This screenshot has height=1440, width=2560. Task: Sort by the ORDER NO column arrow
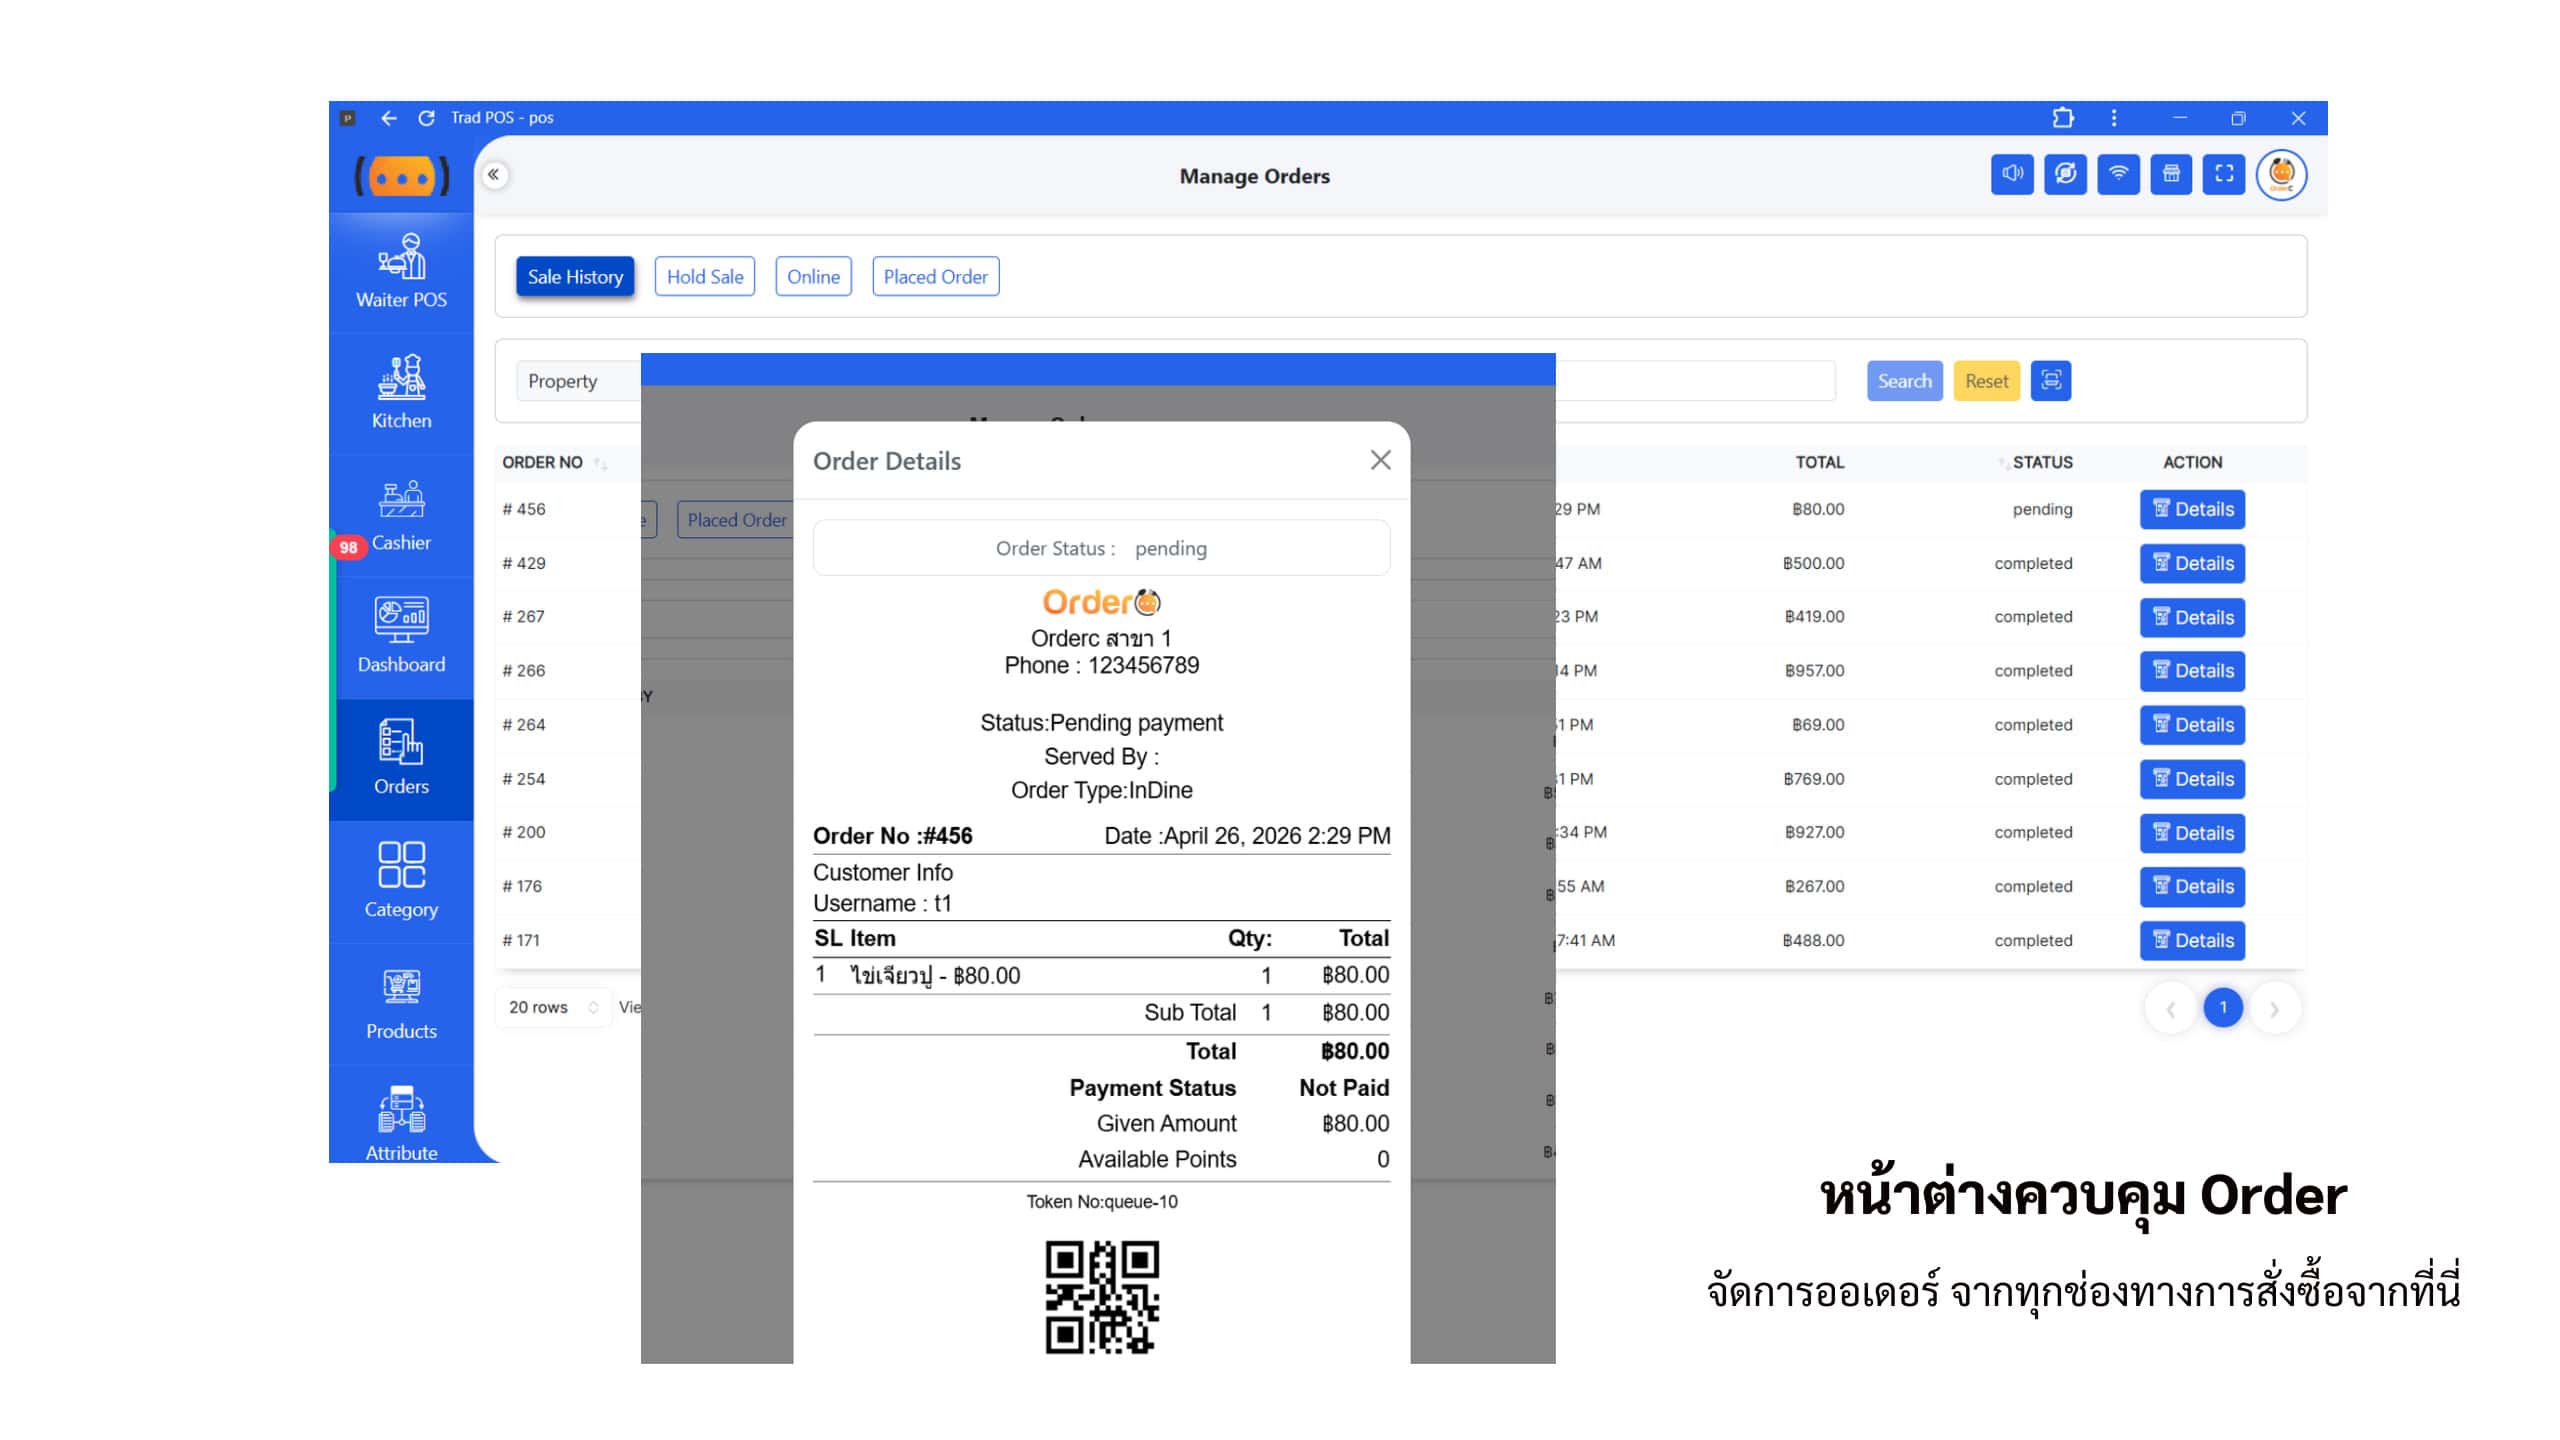click(x=600, y=463)
